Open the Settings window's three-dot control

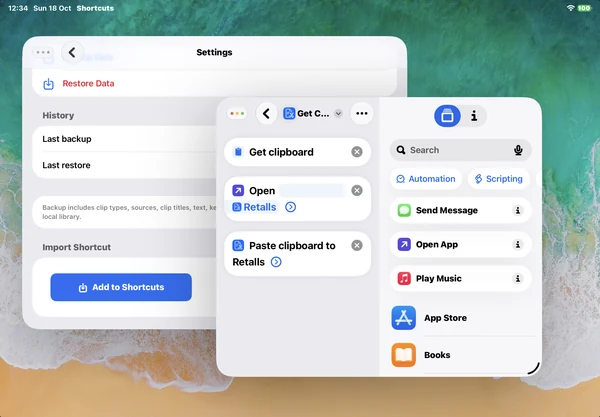(x=43, y=52)
